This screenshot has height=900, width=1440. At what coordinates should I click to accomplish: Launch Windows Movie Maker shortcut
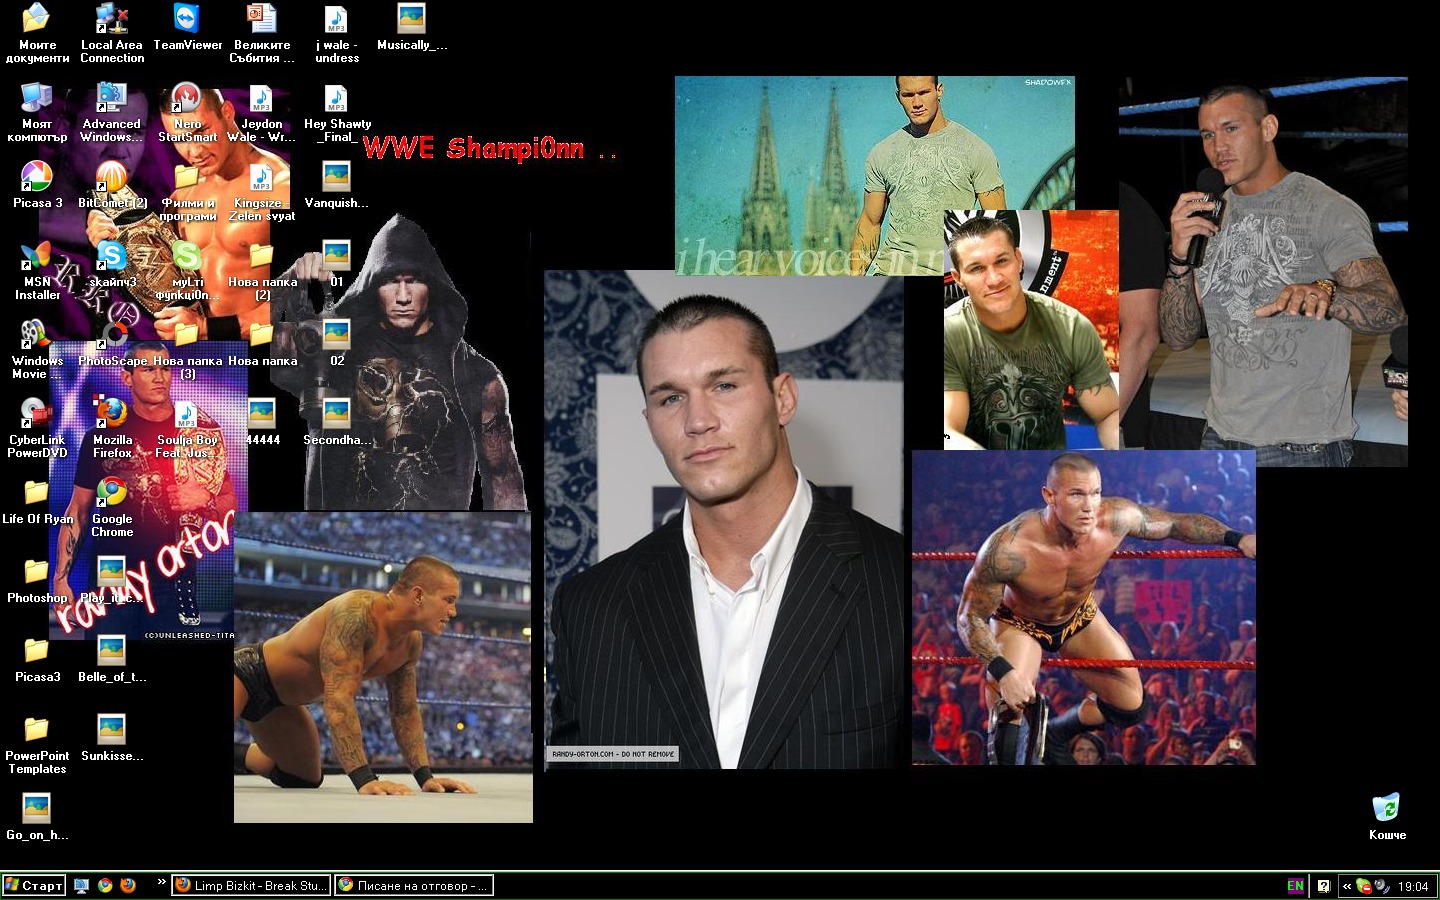(x=37, y=349)
